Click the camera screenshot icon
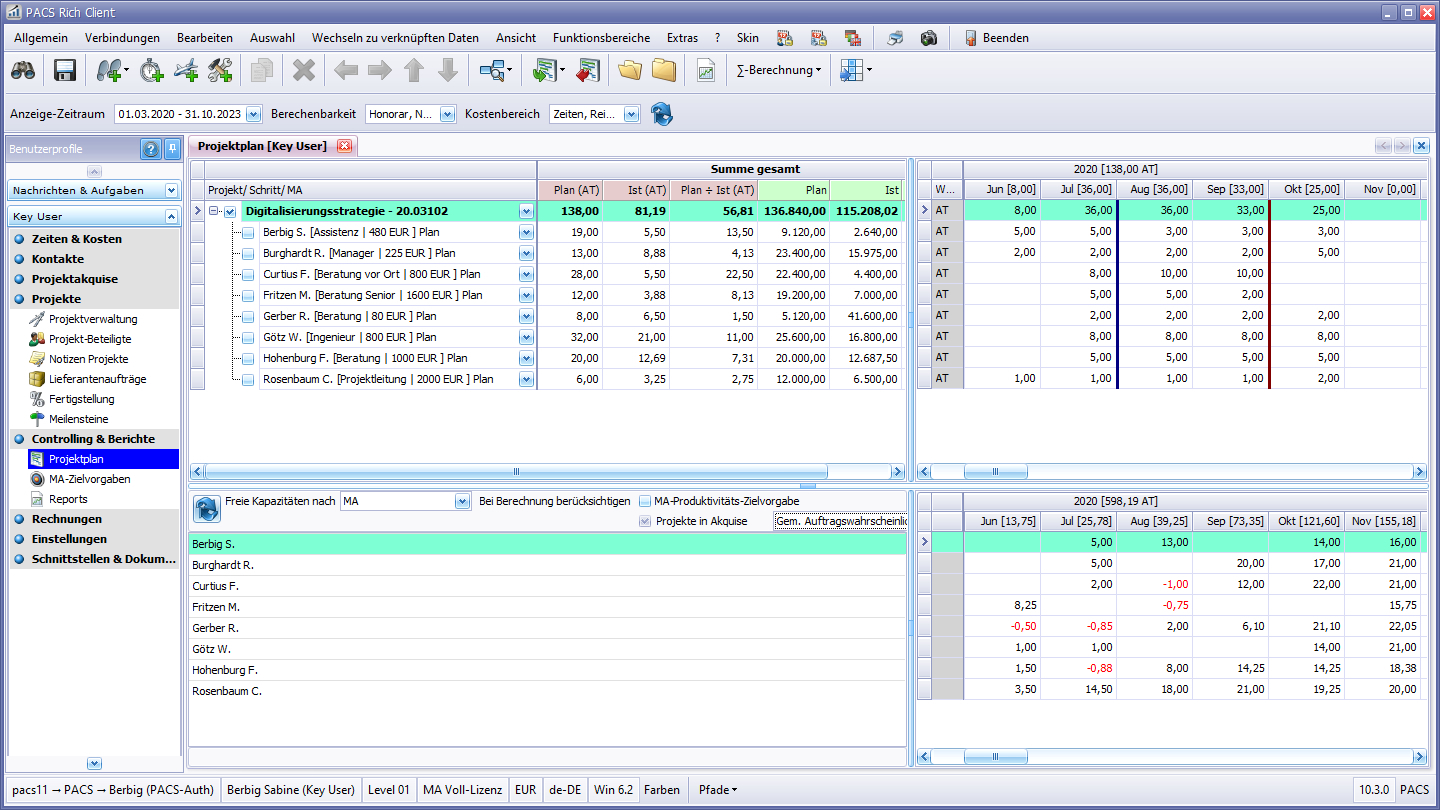 929,38
